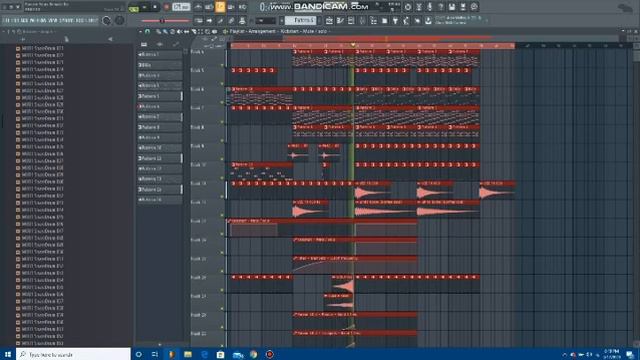The image size is (640, 360).
Task: Click the question mark help icon
Action: (x=441, y=7)
